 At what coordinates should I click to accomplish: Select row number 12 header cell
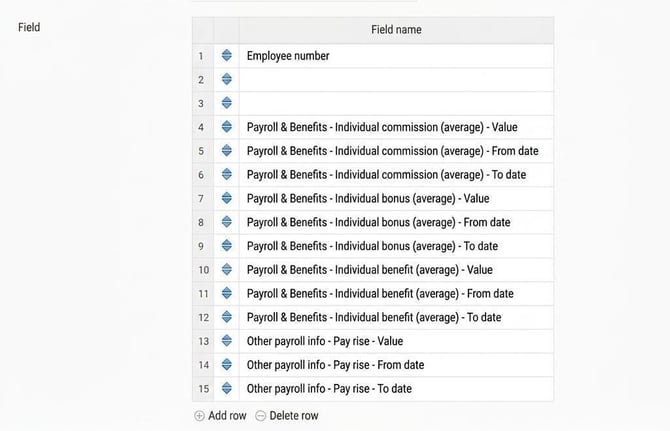[x=203, y=317]
